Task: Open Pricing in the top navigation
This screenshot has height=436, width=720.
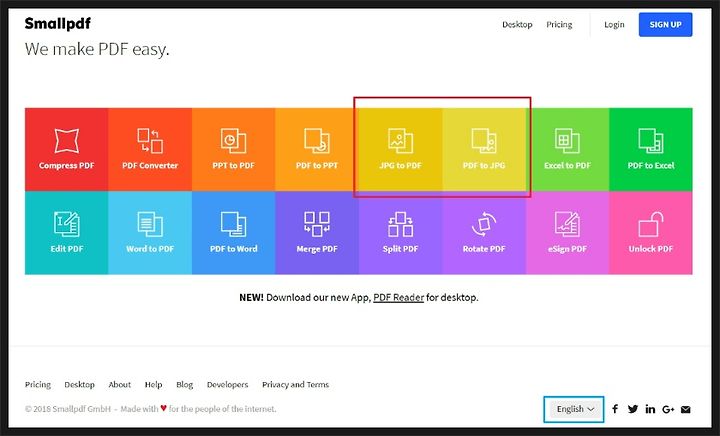Action: 559,24
